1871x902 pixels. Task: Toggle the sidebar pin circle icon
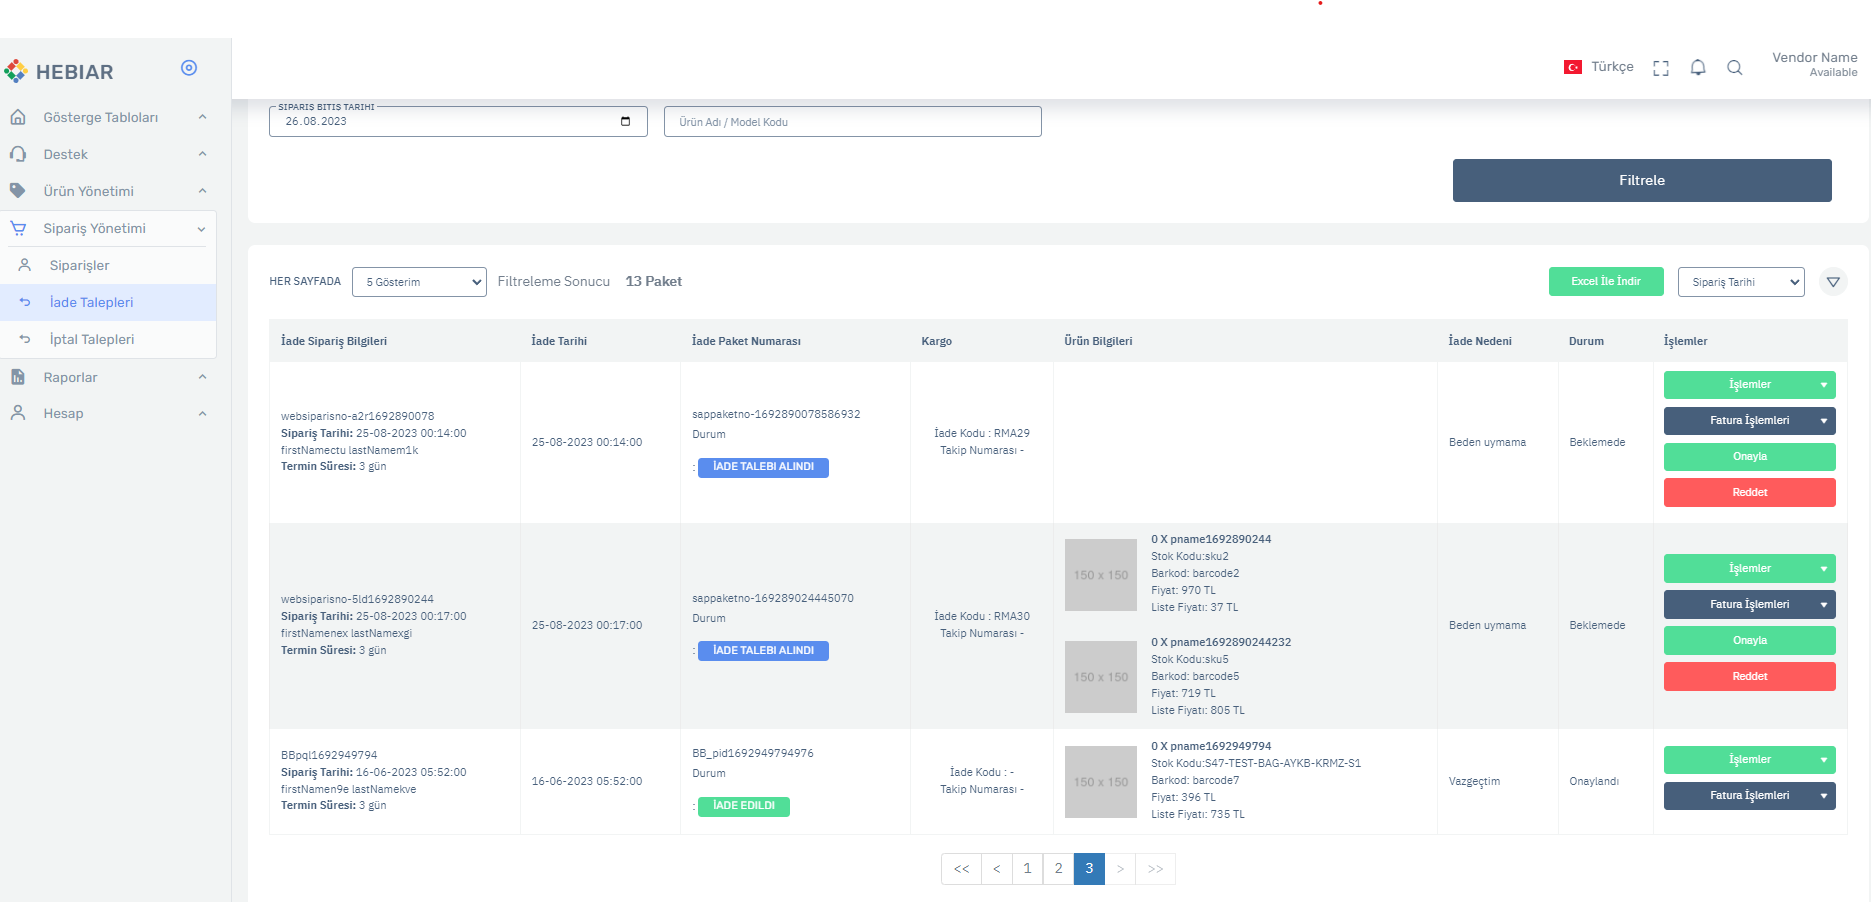(x=189, y=68)
